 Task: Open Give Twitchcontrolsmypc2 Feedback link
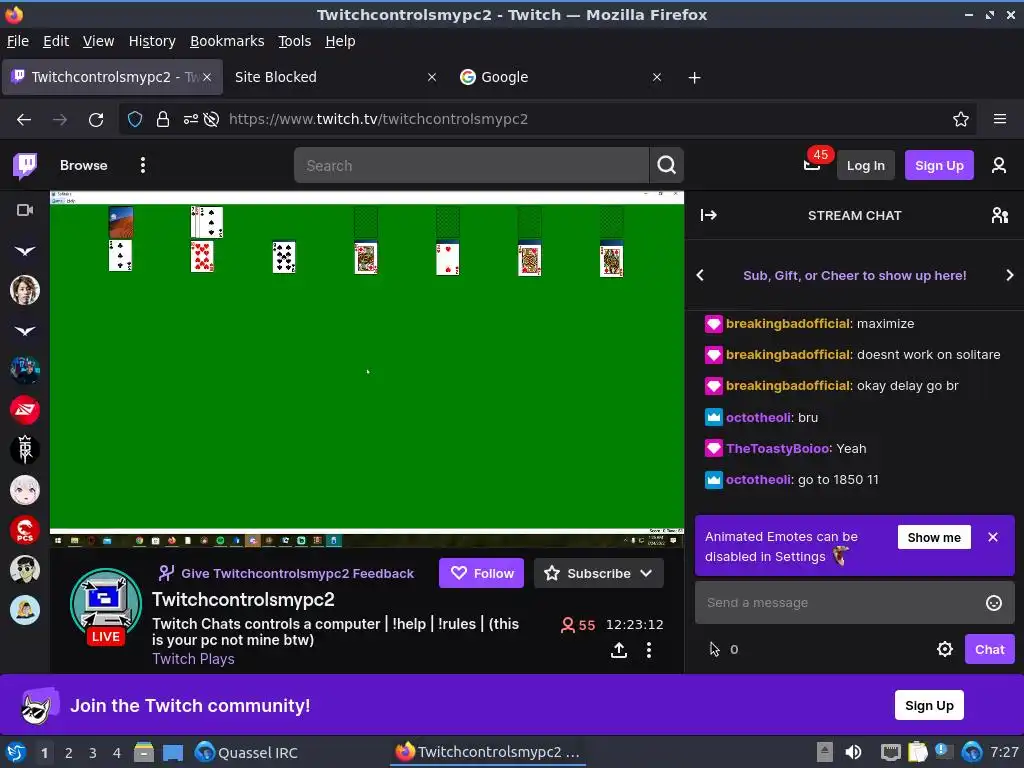click(x=286, y=573)
